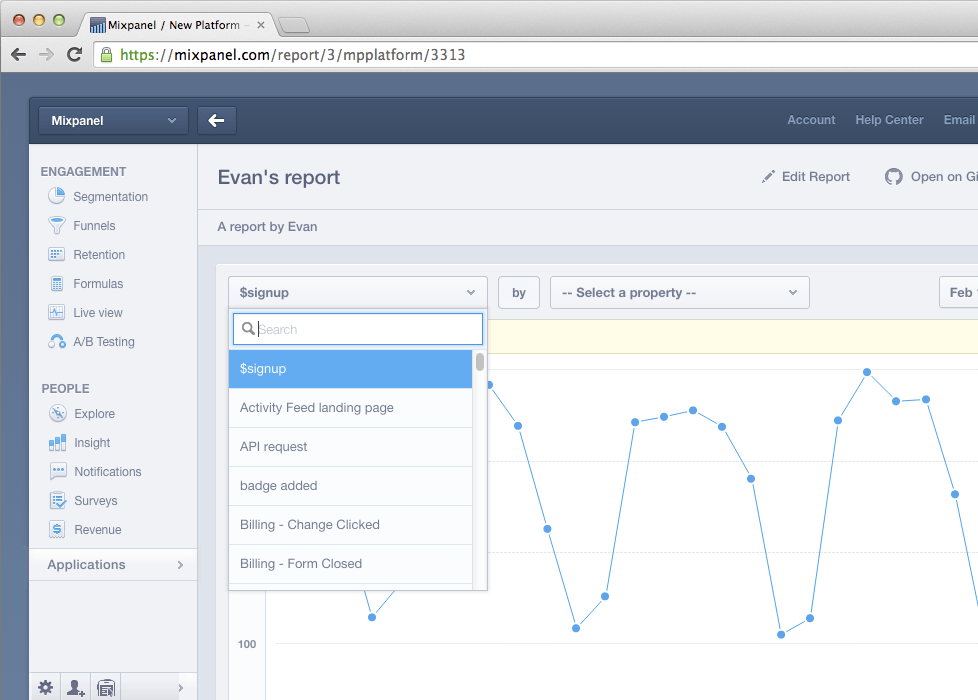Open the Feb date range picker

click(959, 293)
